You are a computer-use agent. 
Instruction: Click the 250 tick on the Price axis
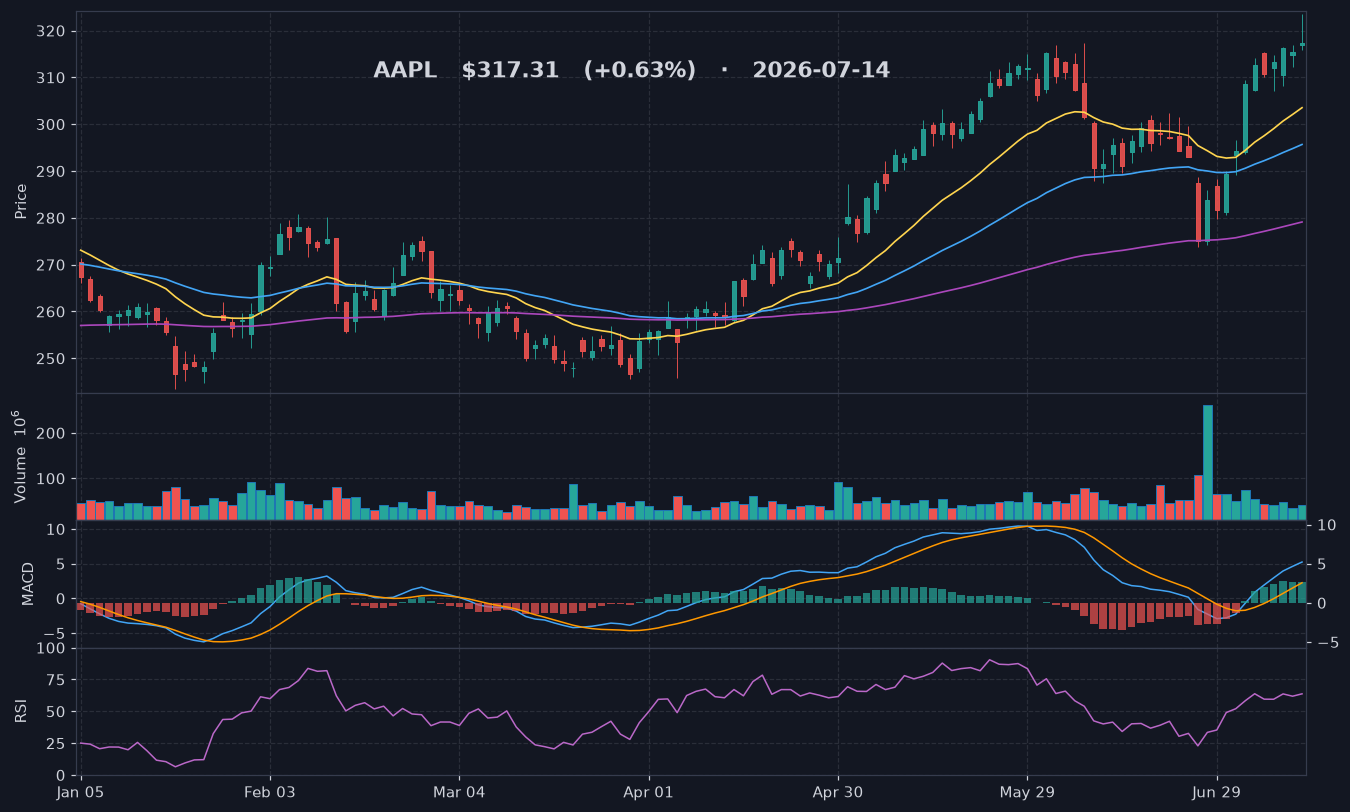(x=52, y=359)
